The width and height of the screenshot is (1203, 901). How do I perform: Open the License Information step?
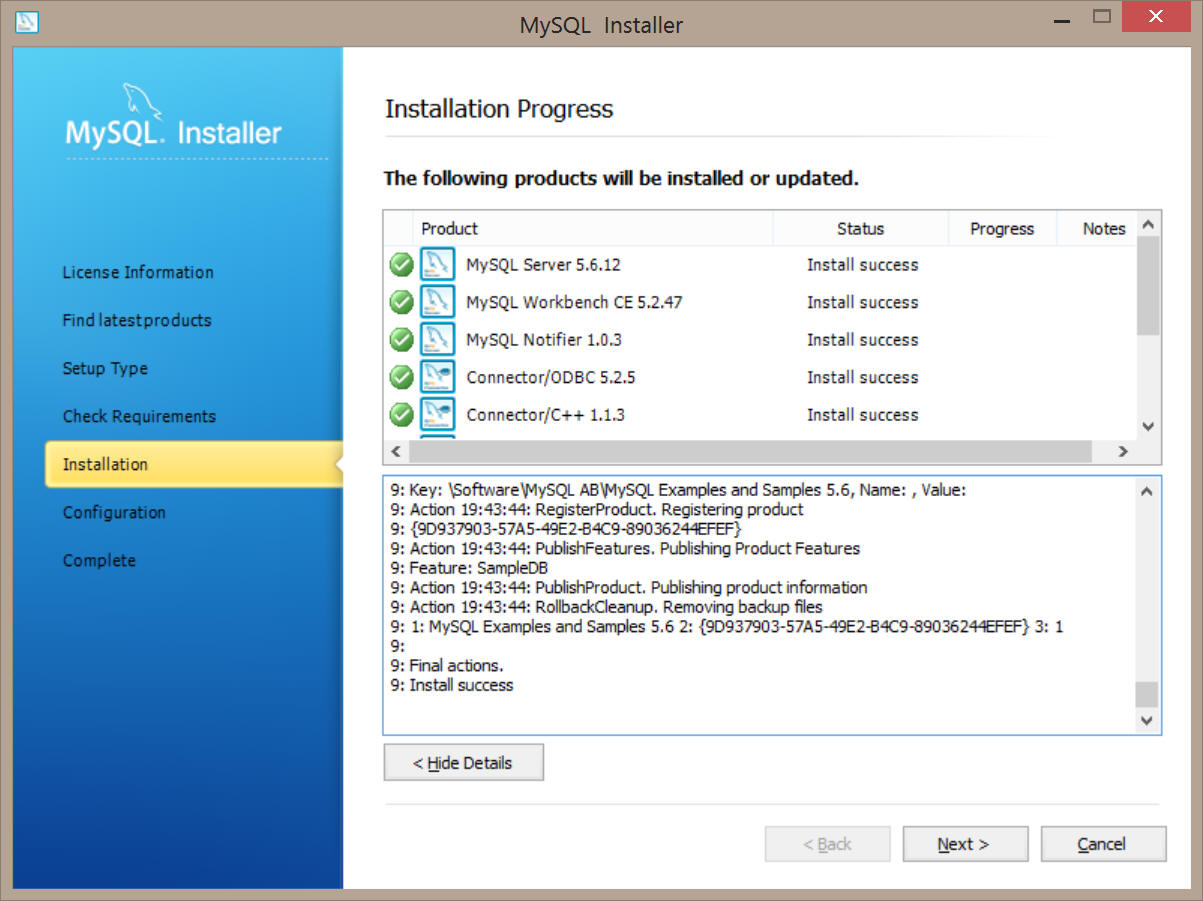pos(138,272)
